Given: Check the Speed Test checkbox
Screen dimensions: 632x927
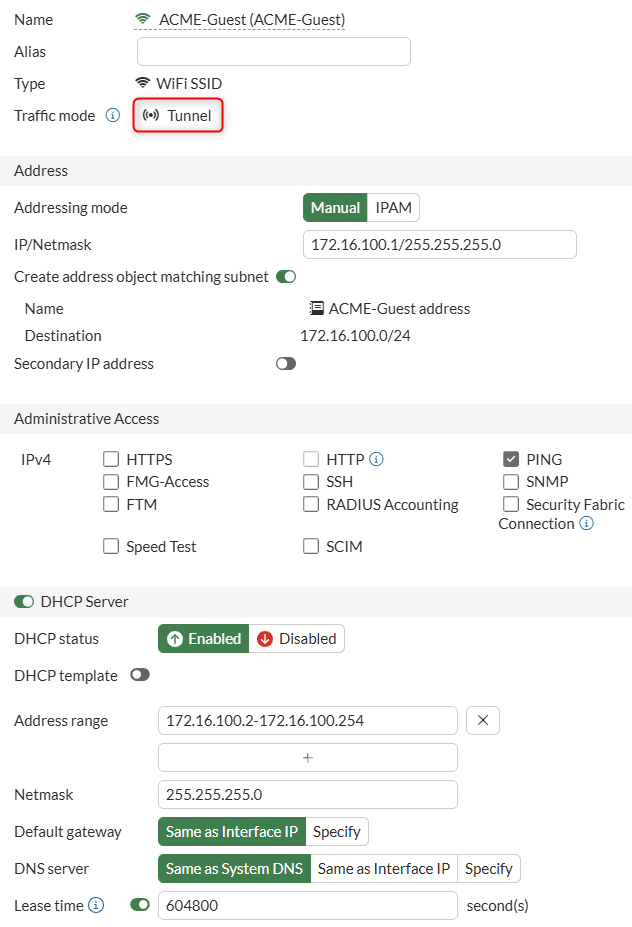Looking at the screenshot, I should [111, 546].
